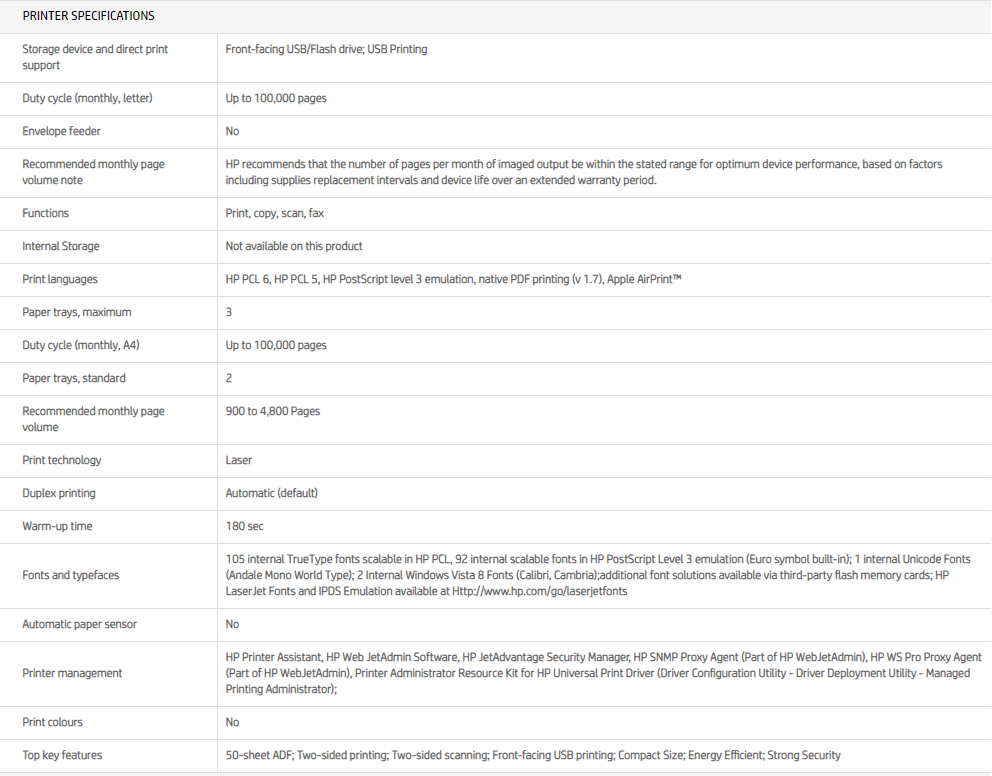
Task: Click the 'Automatic paper sensor' label
Action: (79, 624)
